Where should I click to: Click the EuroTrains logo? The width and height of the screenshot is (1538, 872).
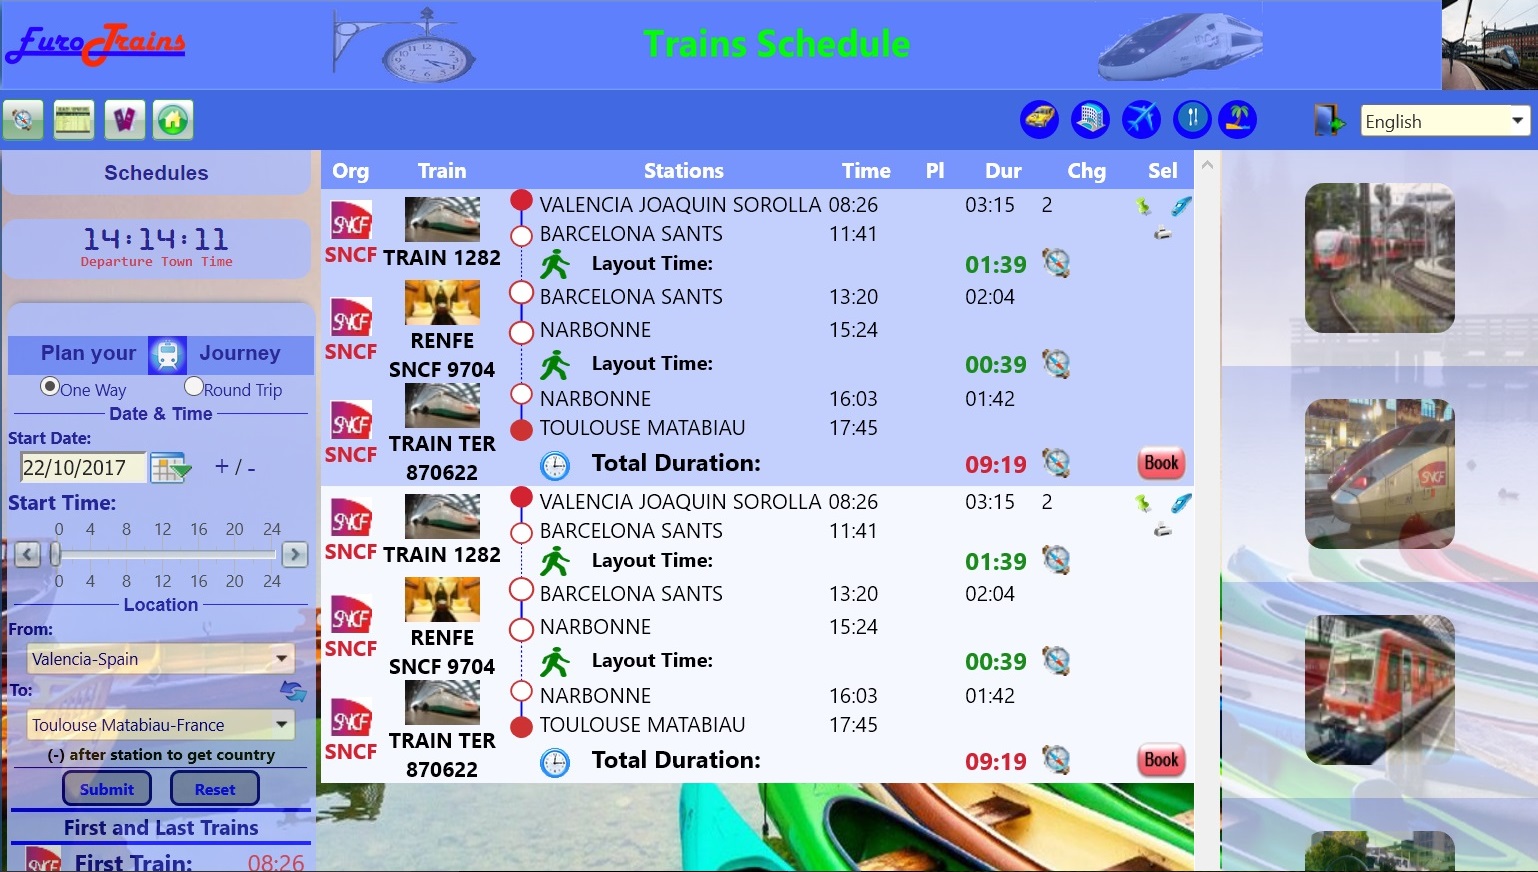[96, 44]
